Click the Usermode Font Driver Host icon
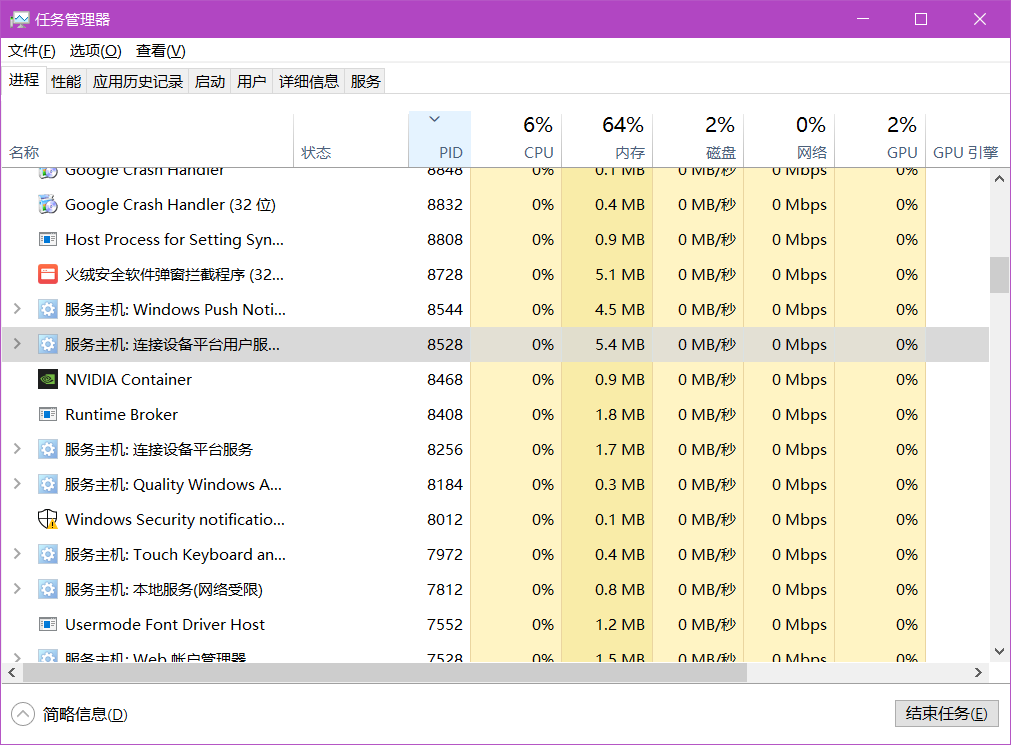This screenshot has width=1011, height=745. point(48,624)
